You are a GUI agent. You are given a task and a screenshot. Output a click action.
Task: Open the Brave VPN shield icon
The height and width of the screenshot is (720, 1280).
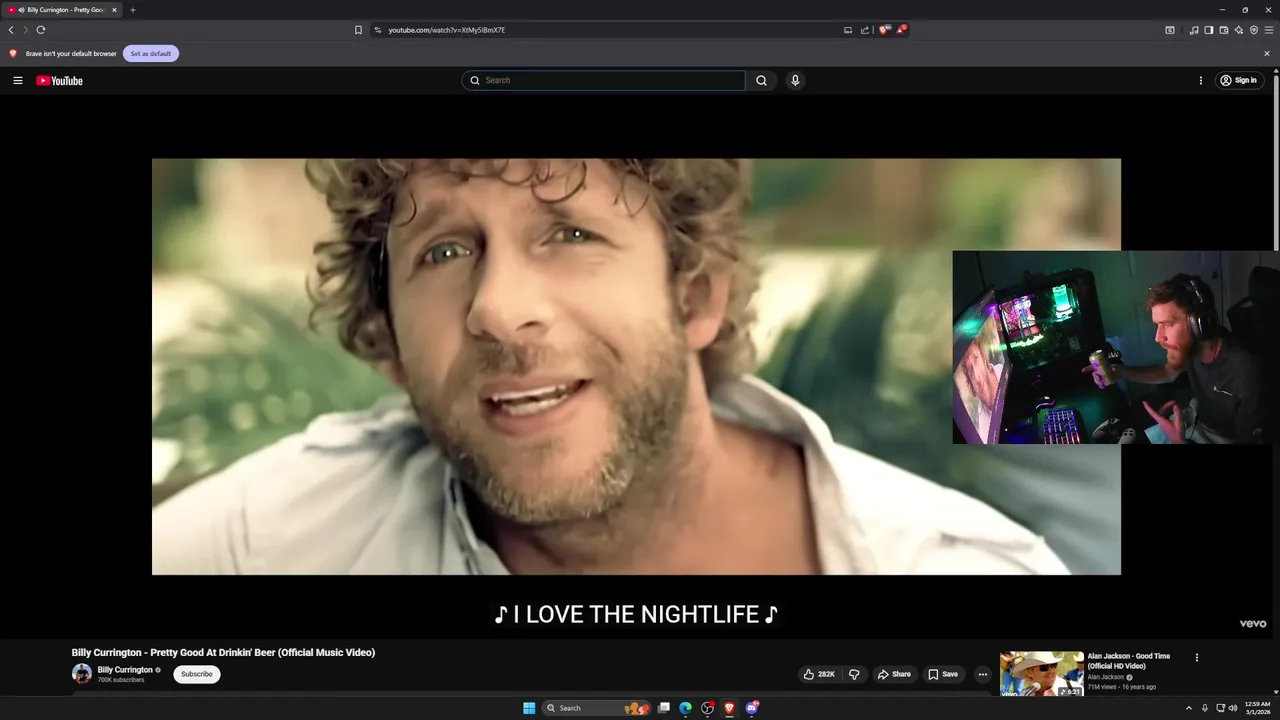click(x=1254, y=30)
